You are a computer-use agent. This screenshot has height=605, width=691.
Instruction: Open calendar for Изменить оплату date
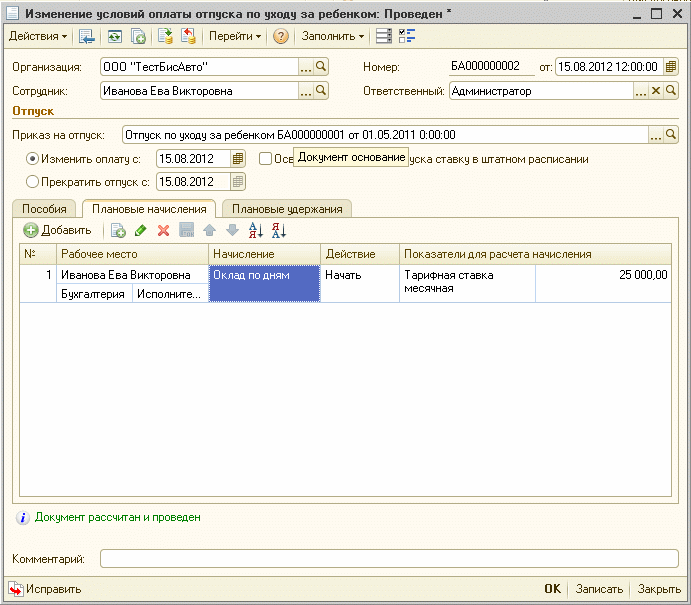click(x=238, y=159)
